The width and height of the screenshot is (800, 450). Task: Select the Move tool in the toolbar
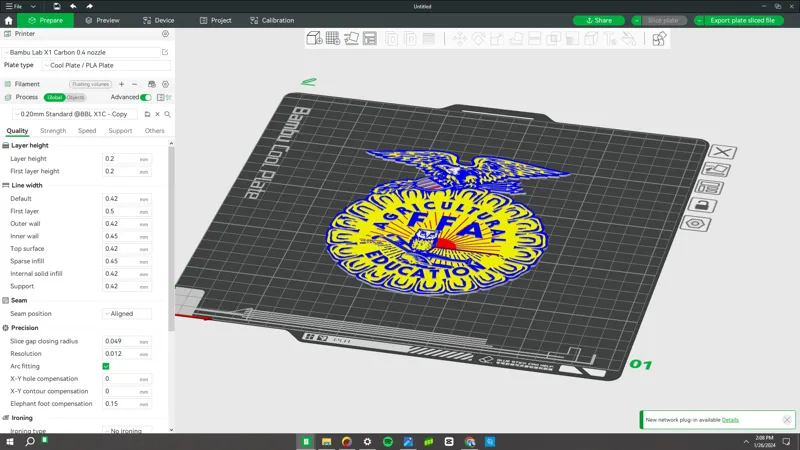[460, 39]
